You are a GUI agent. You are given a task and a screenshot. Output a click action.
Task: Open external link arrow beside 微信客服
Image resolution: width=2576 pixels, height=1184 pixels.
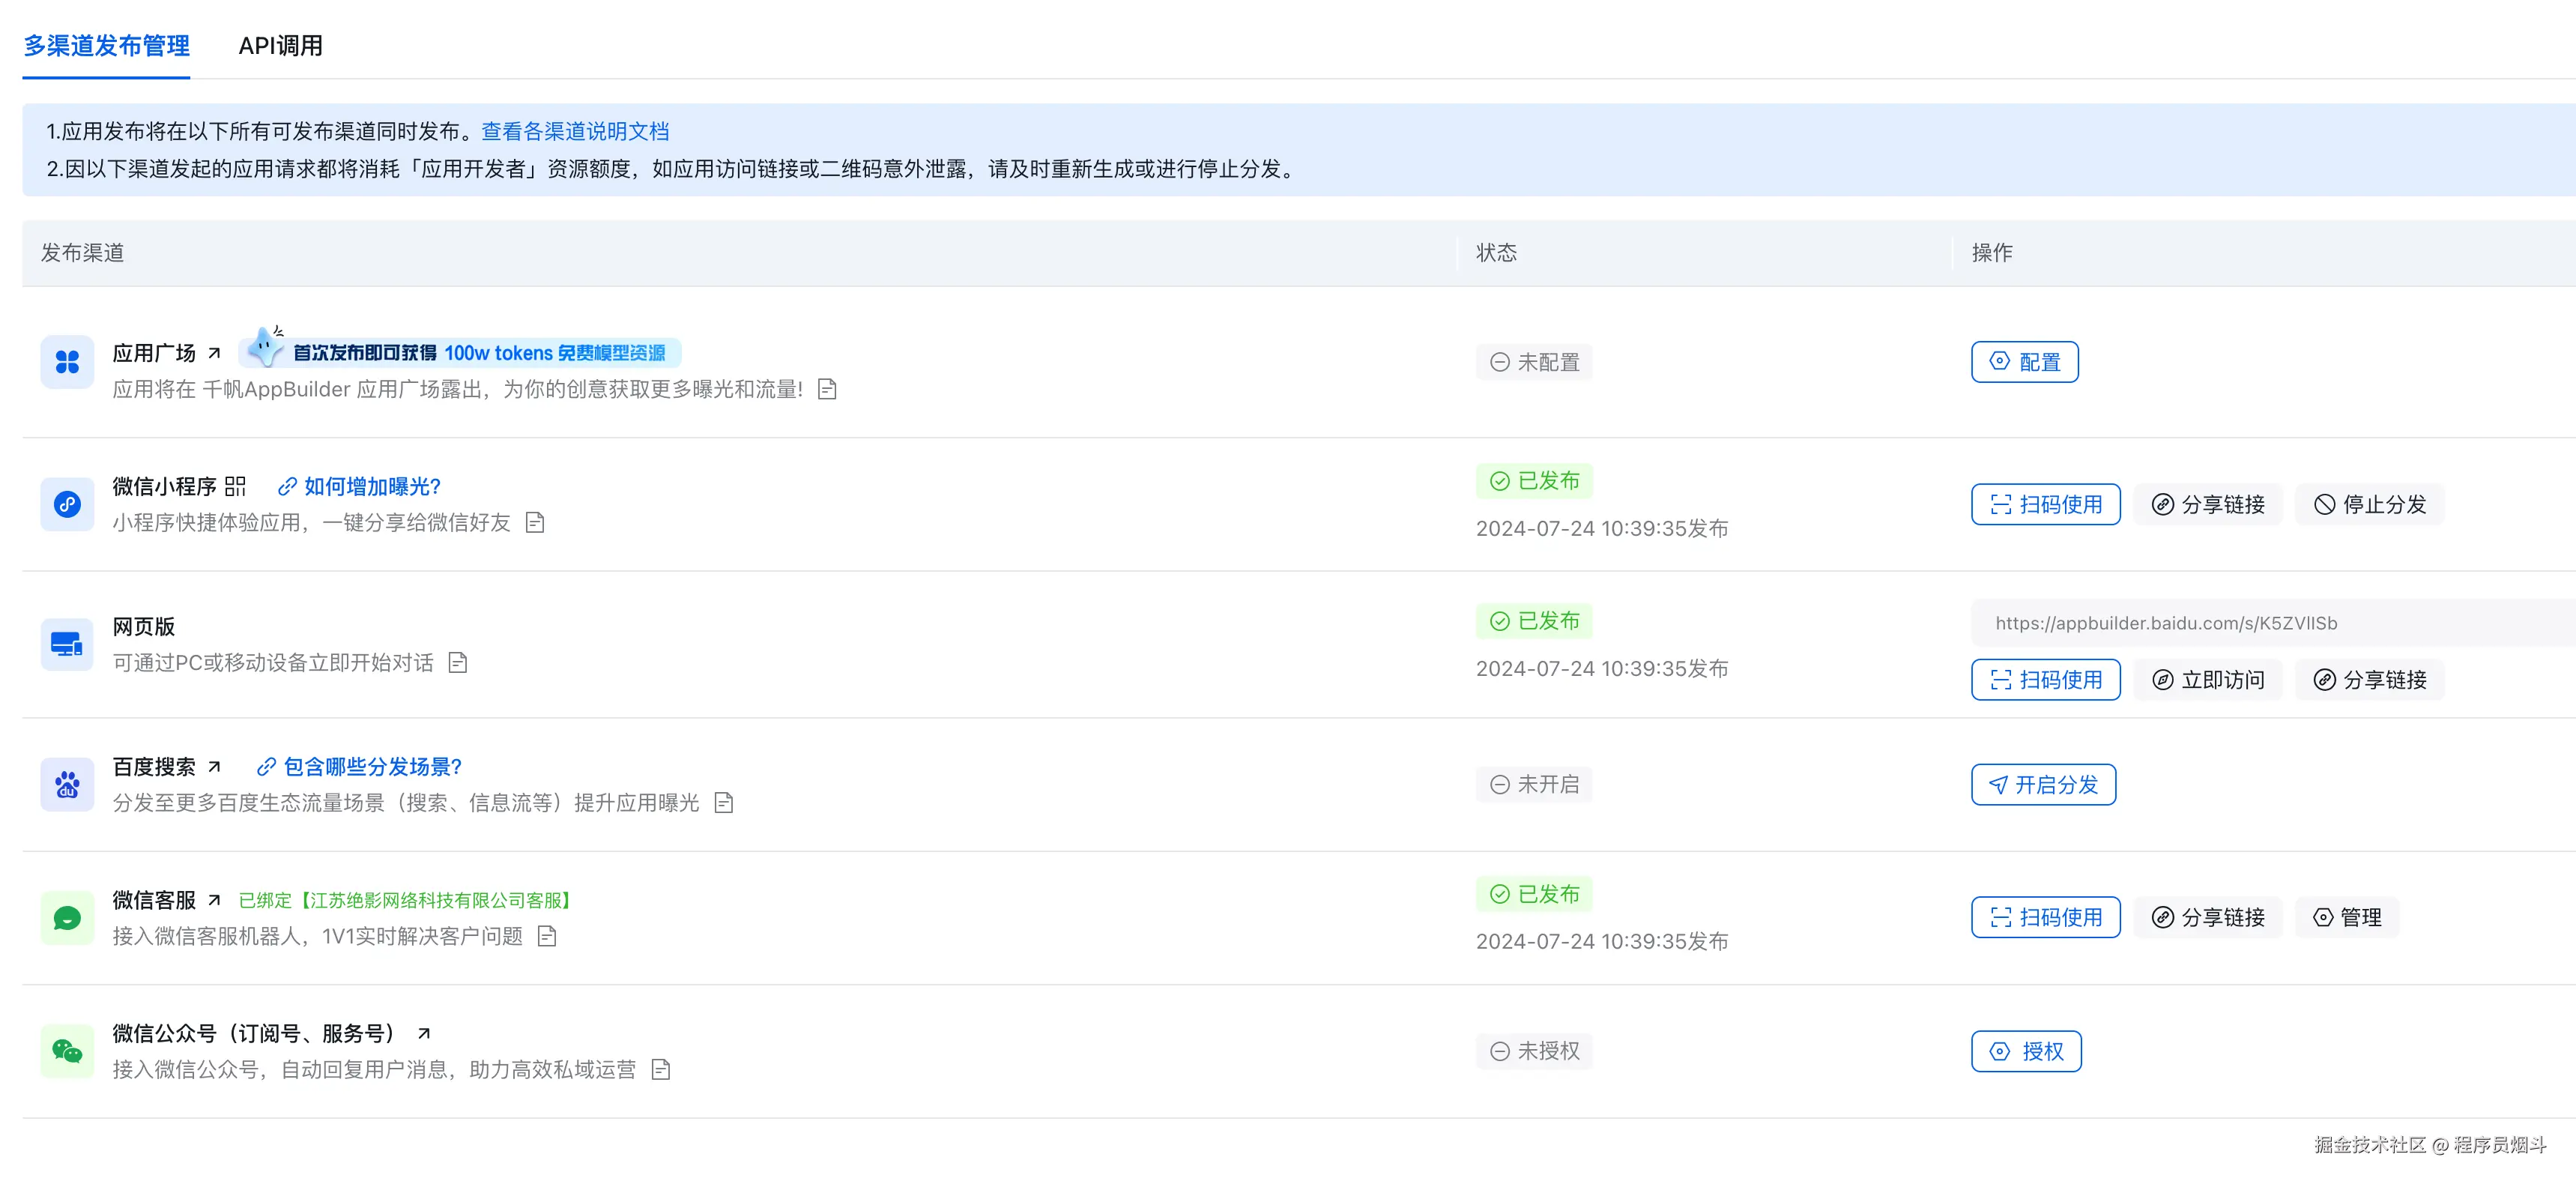pyautogui.click(x=214, y=900)
